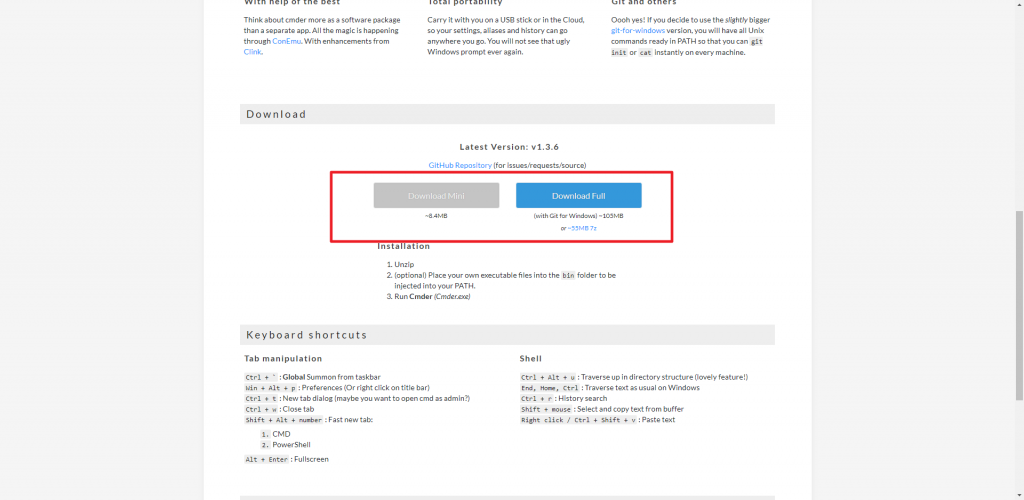Follow the Clink link

[x=252, y=52]
